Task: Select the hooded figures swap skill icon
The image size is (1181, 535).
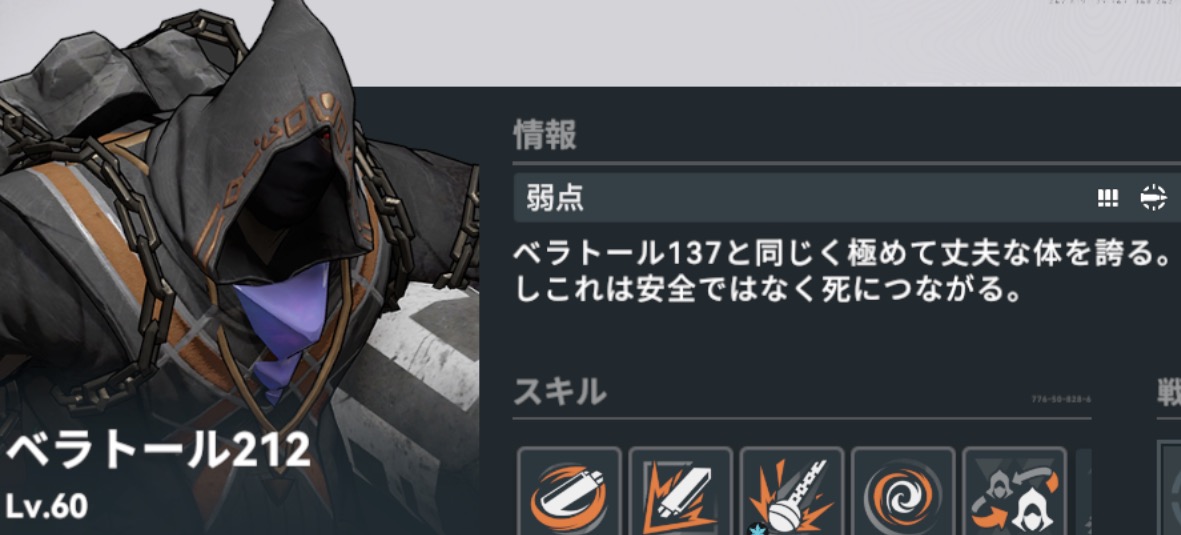Action: click(1015, 491)
